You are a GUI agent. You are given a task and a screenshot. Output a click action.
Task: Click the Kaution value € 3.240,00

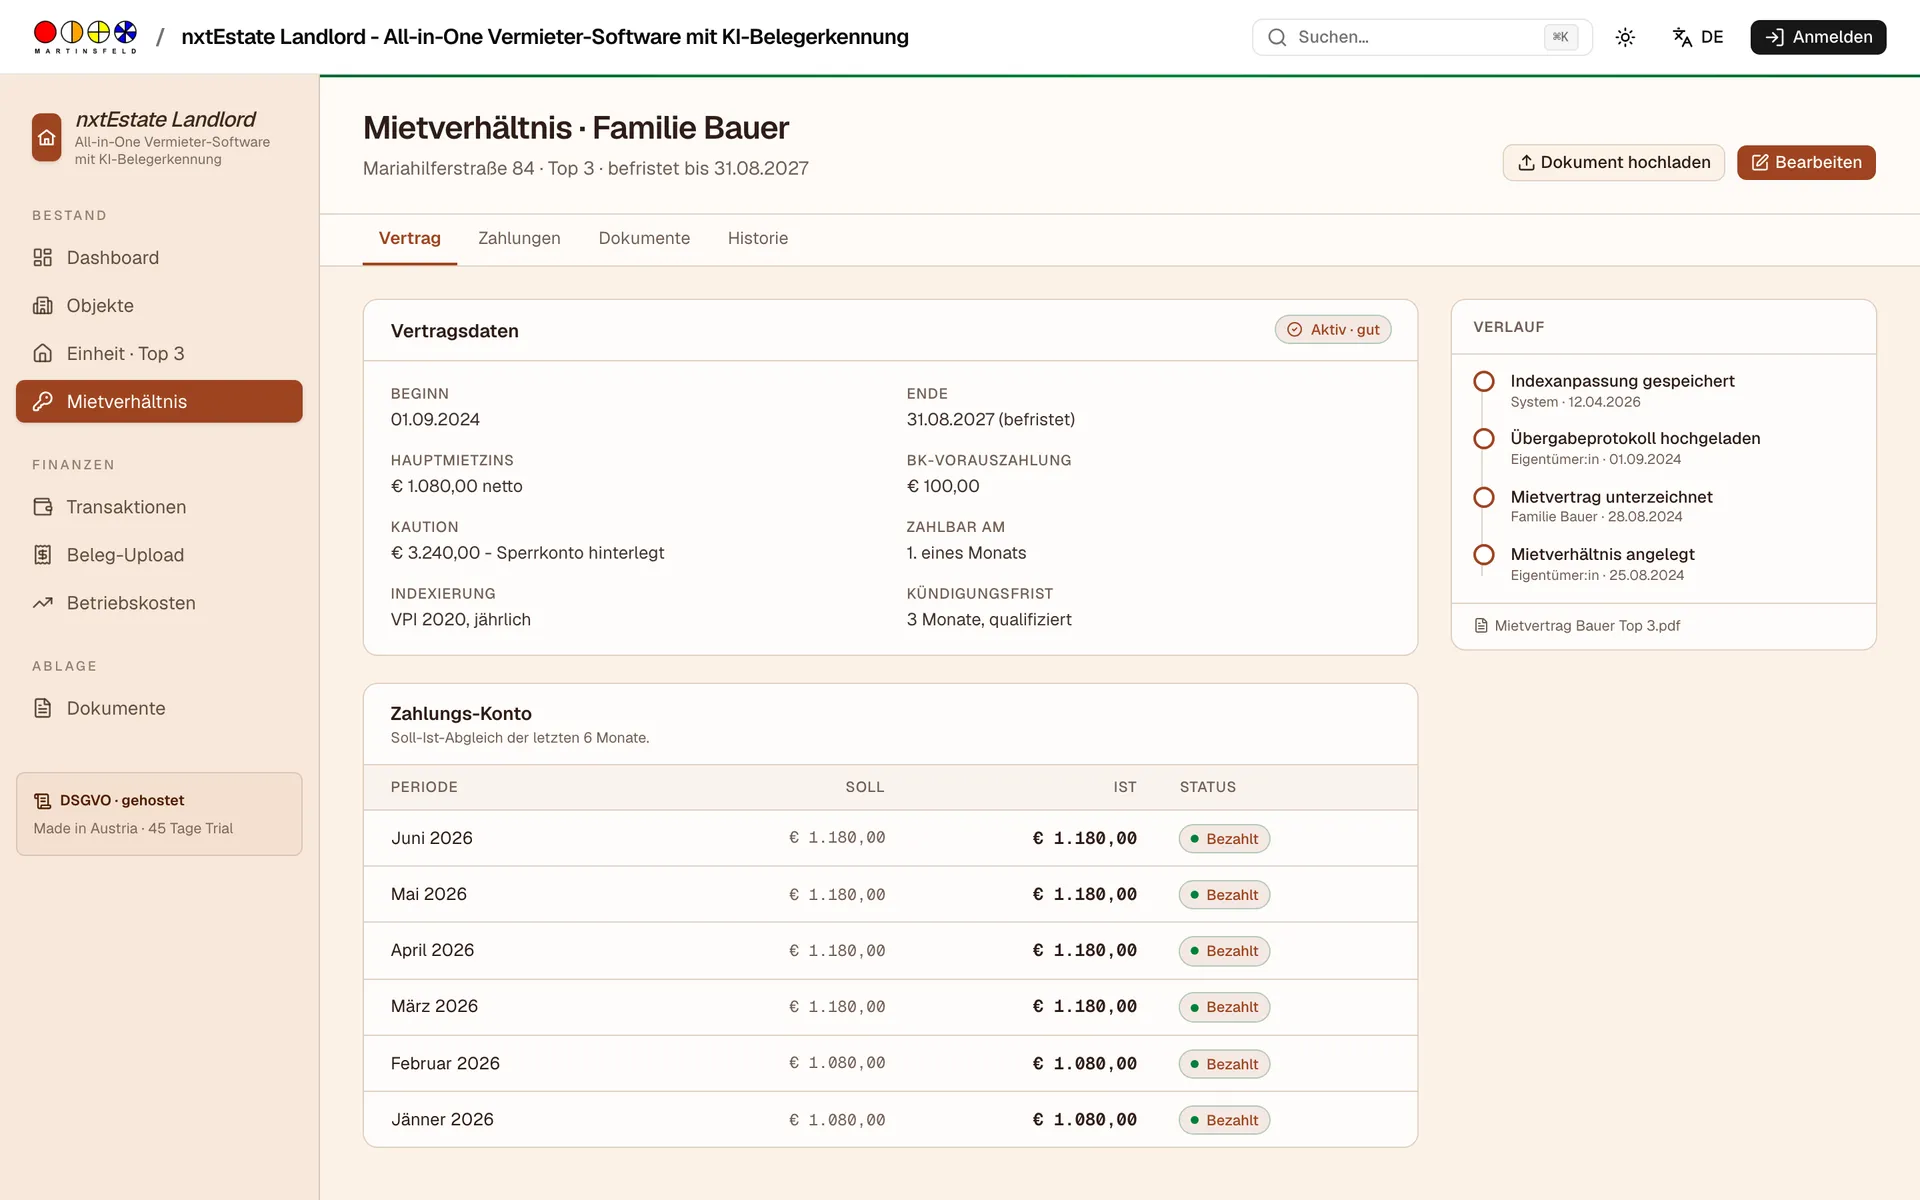527,553
